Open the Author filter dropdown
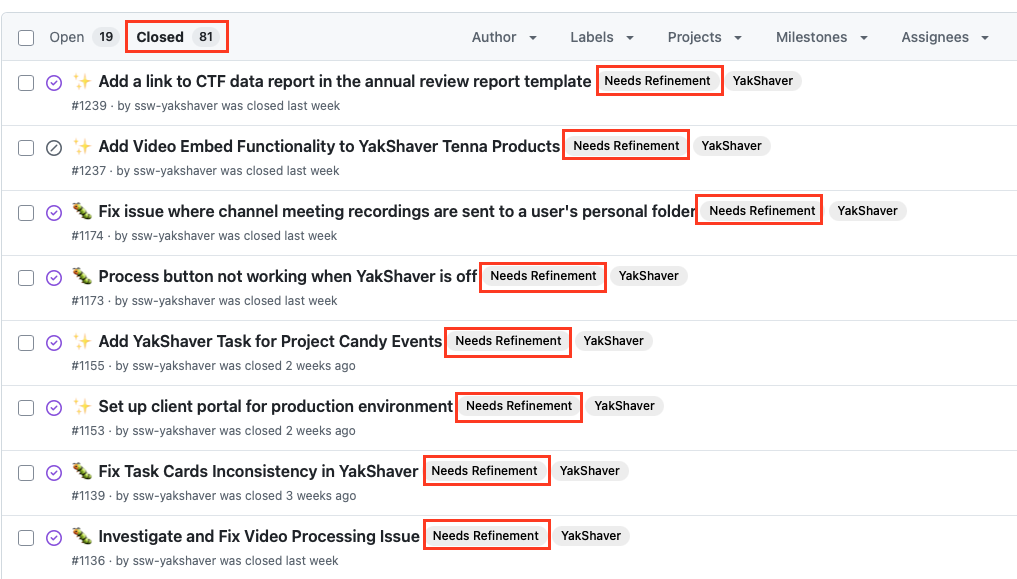 click(x=504, y=38)
